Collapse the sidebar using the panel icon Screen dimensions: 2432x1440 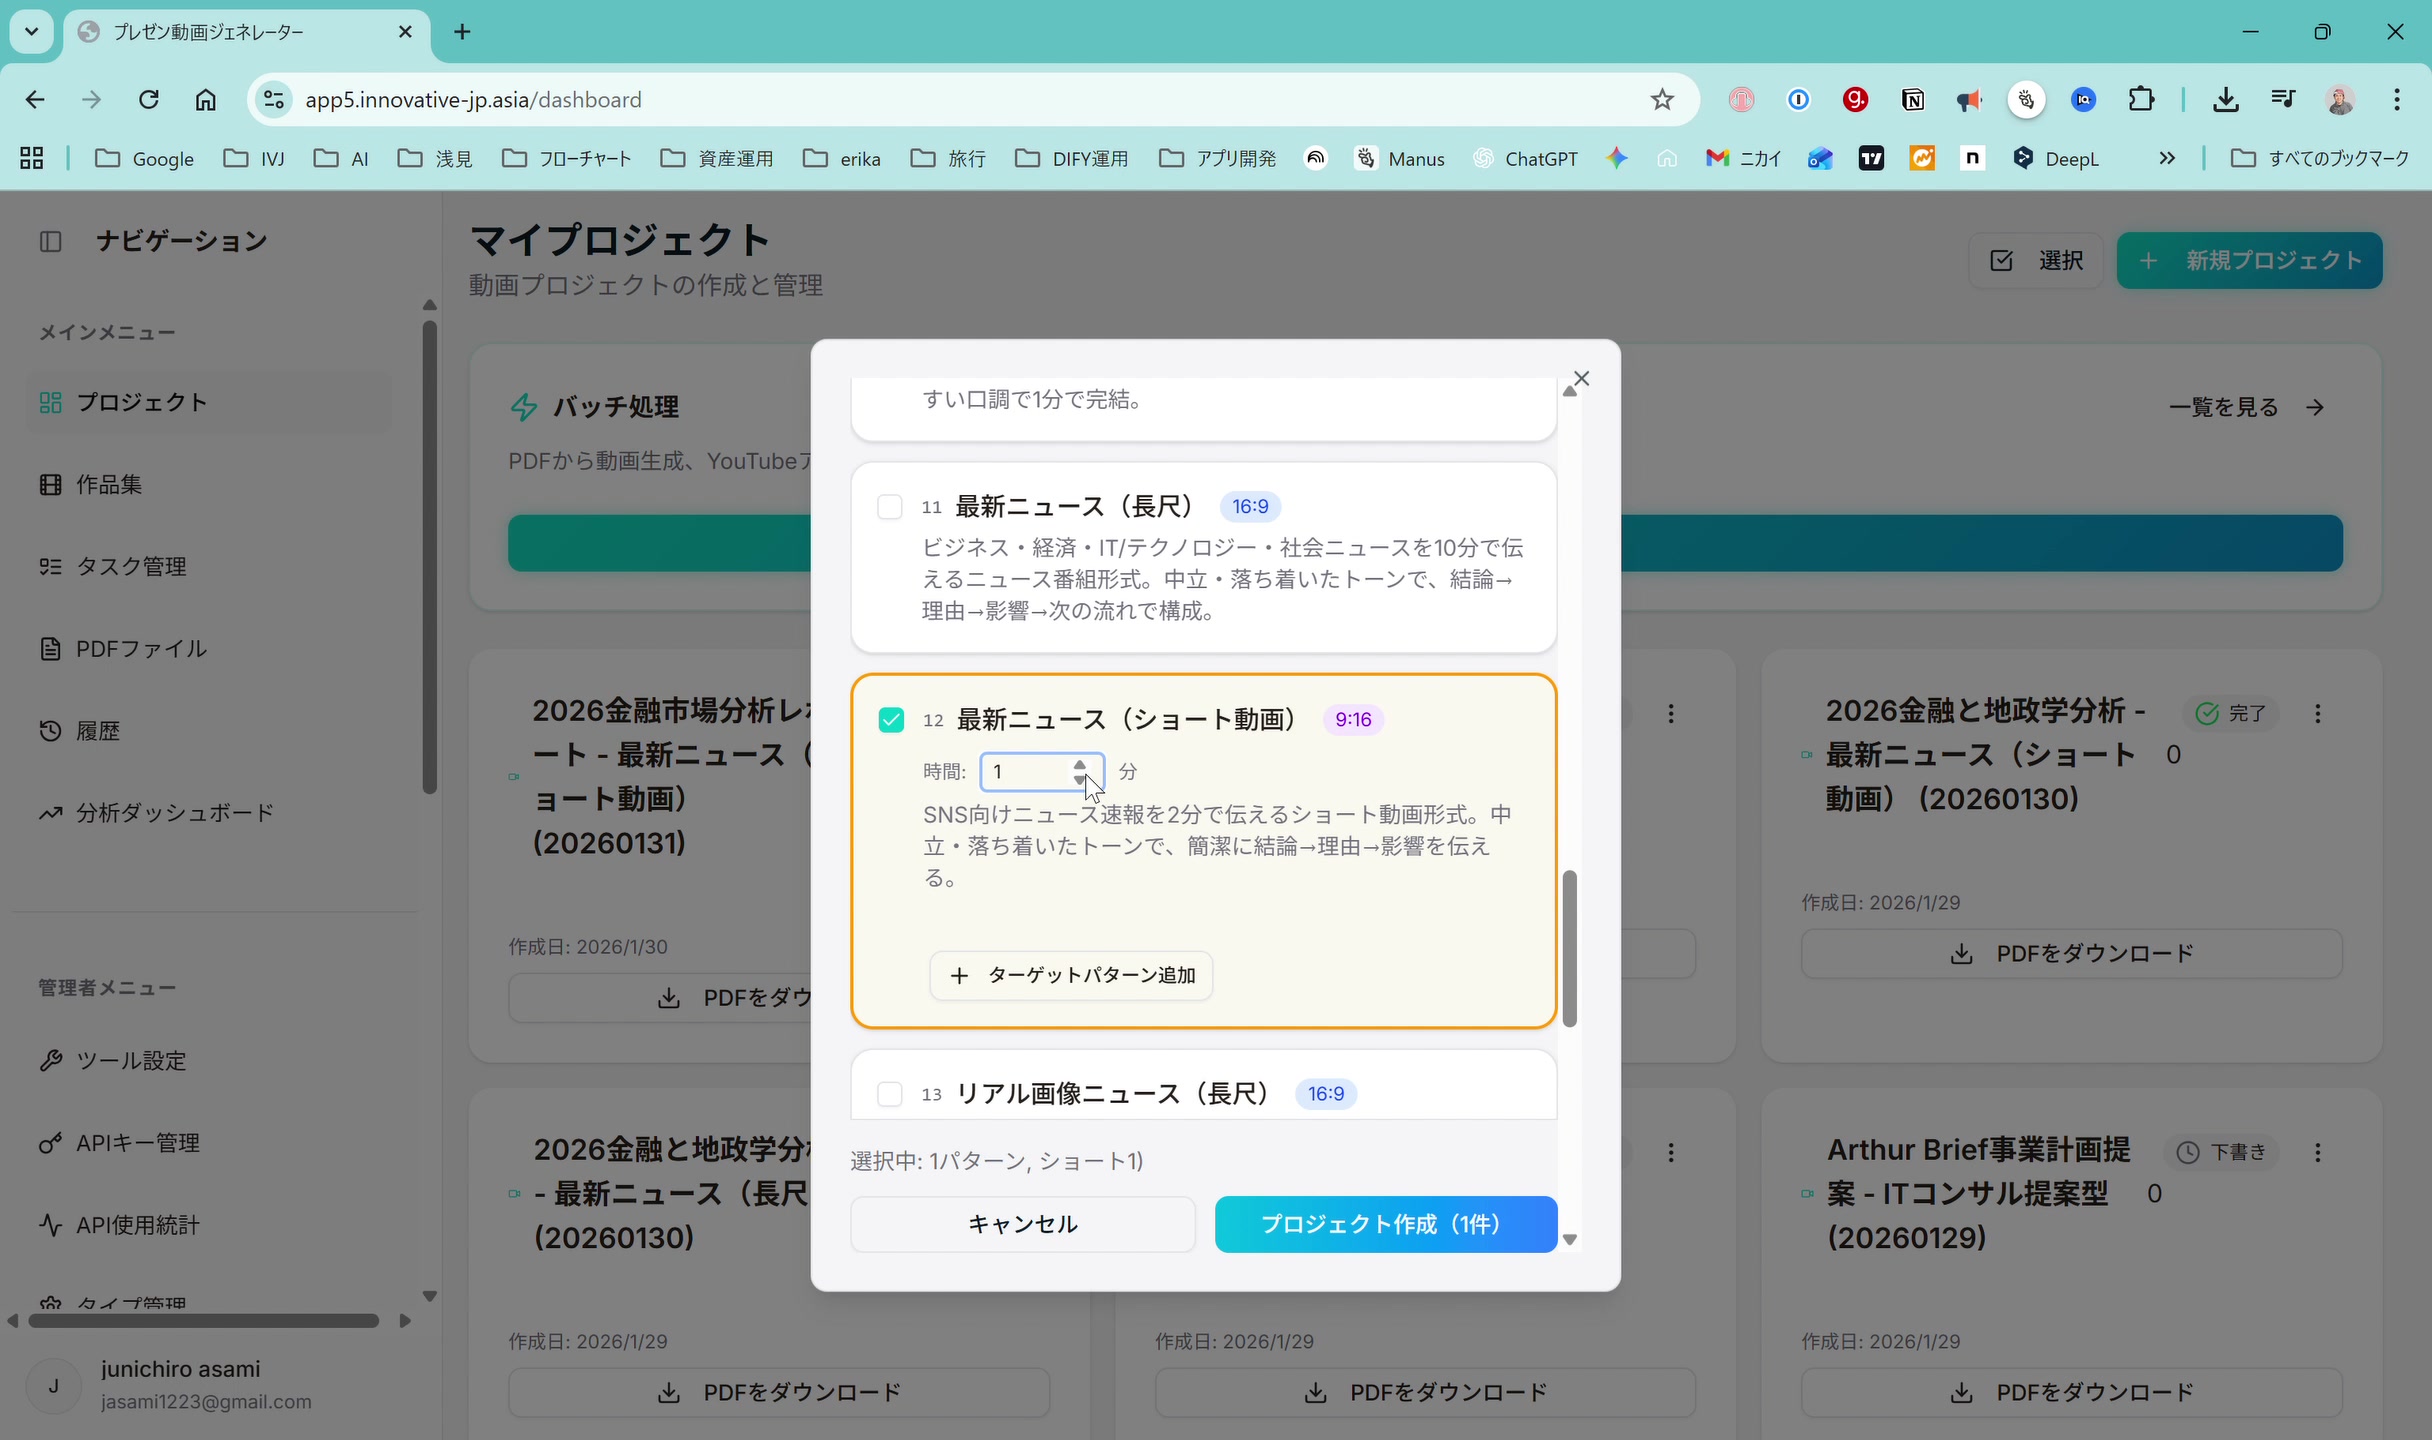click(52, 241)
